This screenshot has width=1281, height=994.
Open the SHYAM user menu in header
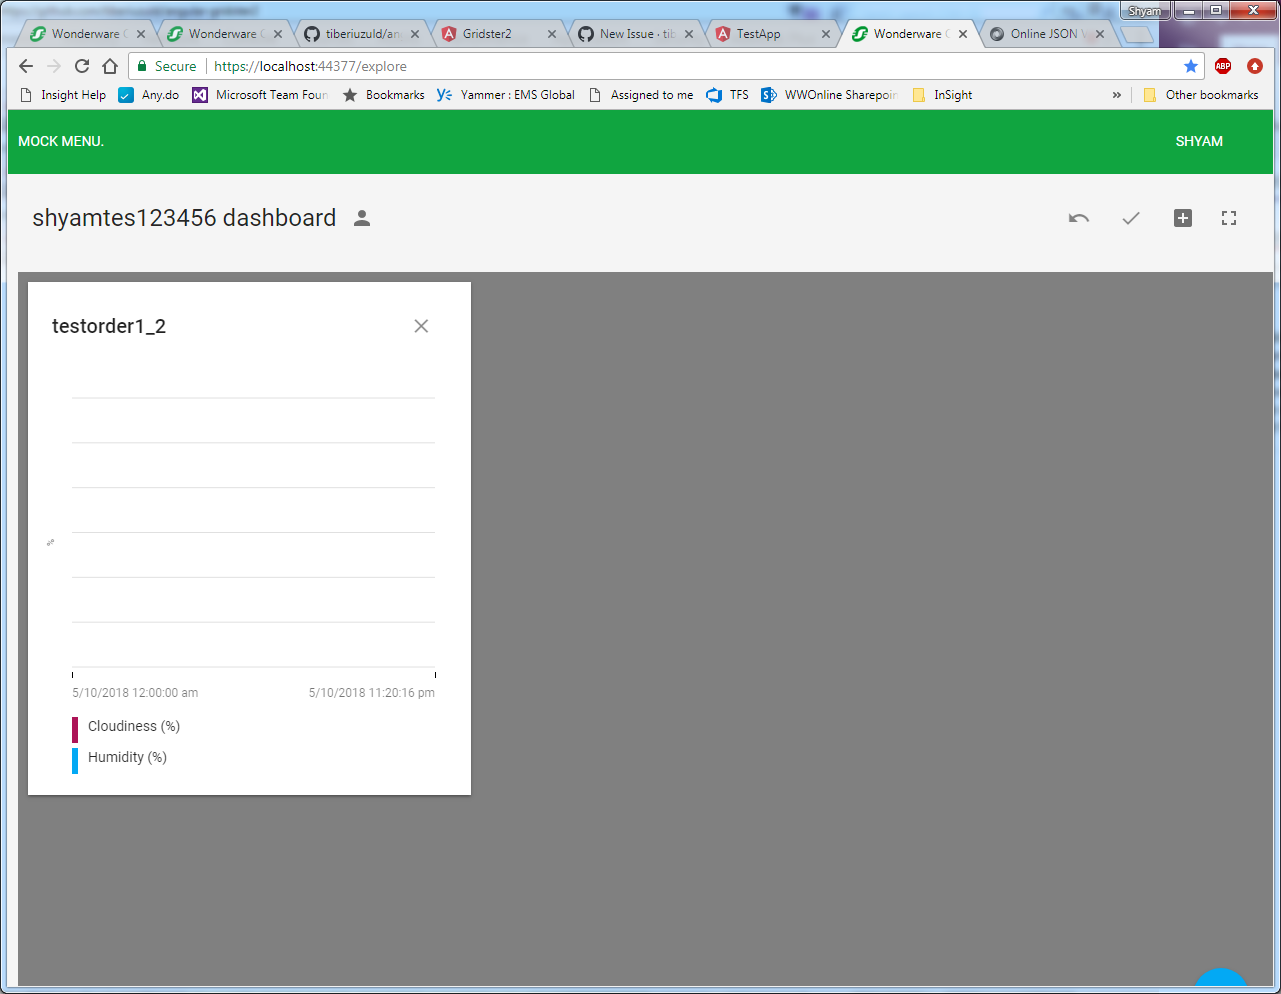coord(1199,141)
